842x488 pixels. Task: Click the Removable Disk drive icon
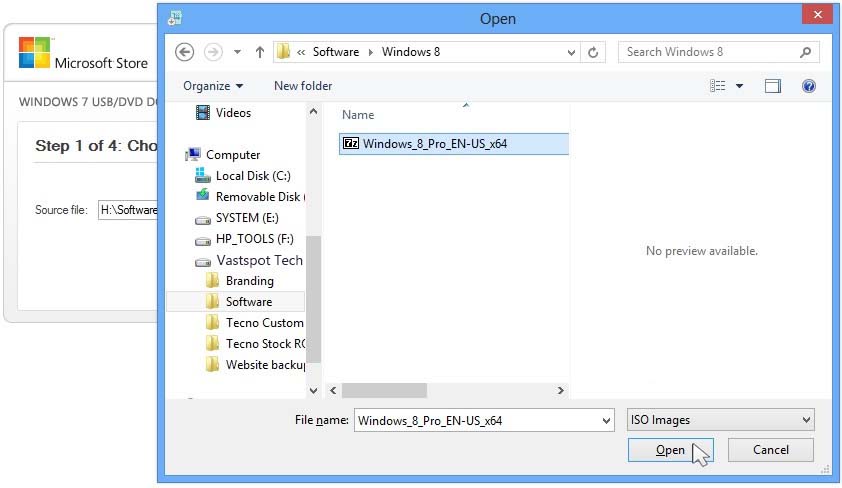(x=202, y=195)
